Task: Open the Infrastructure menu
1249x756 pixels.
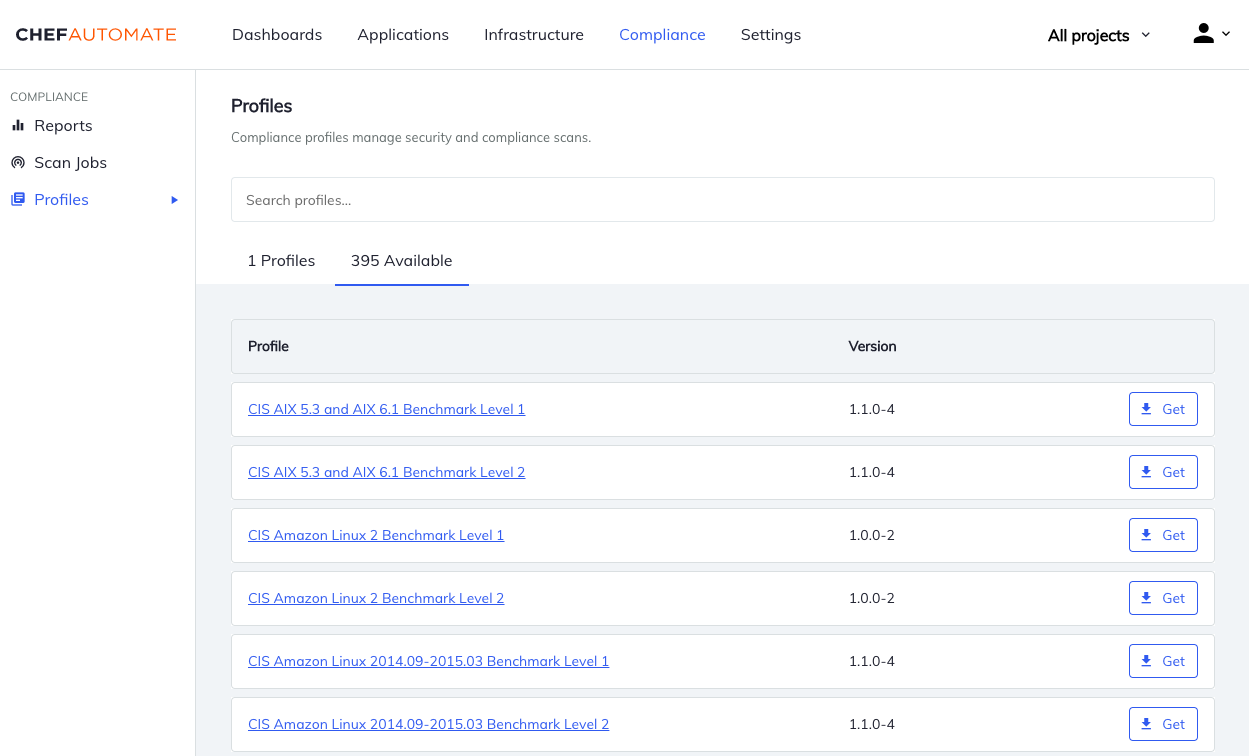Action: [x=533, y=35]
